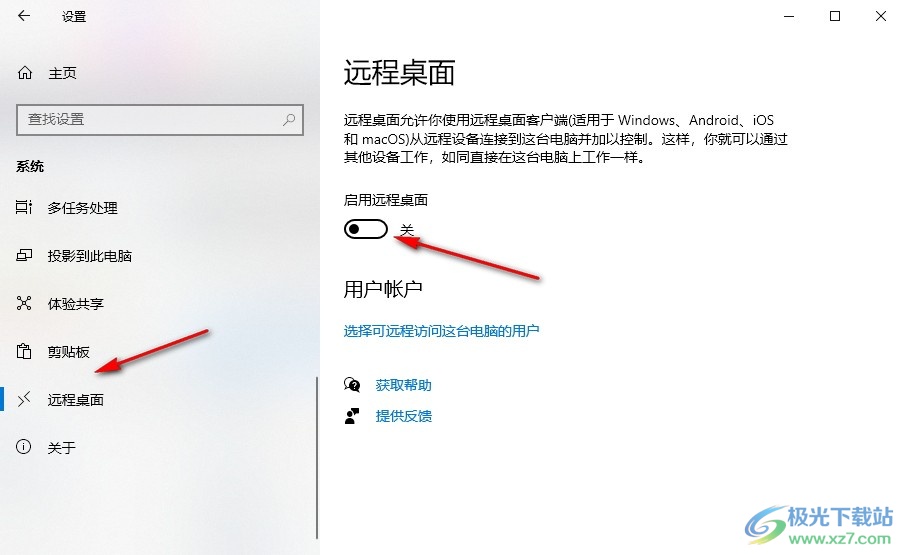Focus the 查找设置 search box
904x555 pixels.
pyautogui.click(x=160, y=119)
